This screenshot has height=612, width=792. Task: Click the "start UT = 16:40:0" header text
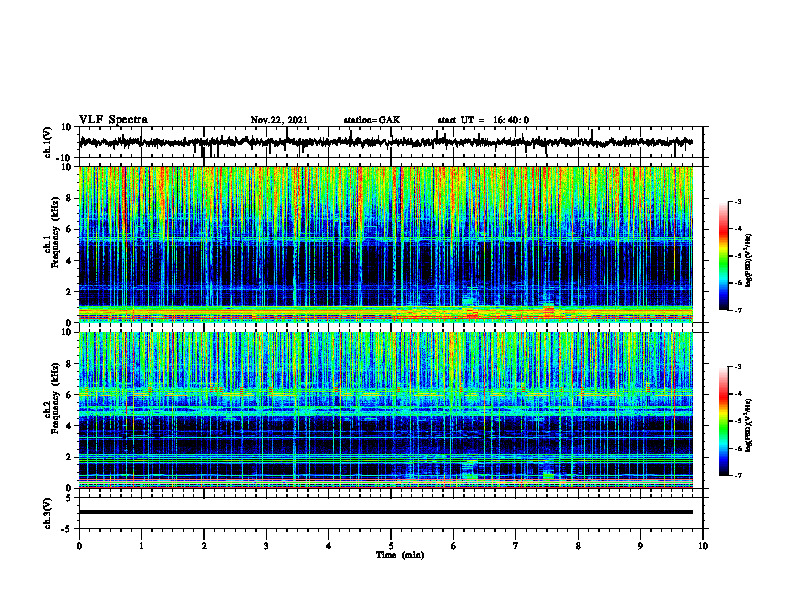click(x=483, y=120)
